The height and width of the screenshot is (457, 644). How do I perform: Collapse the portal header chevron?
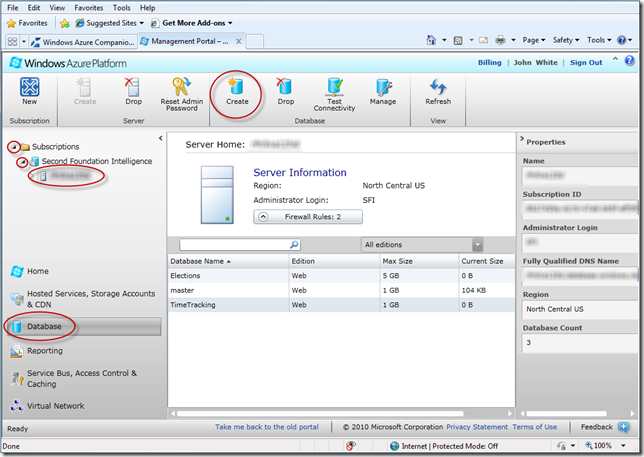click(615, 59)
